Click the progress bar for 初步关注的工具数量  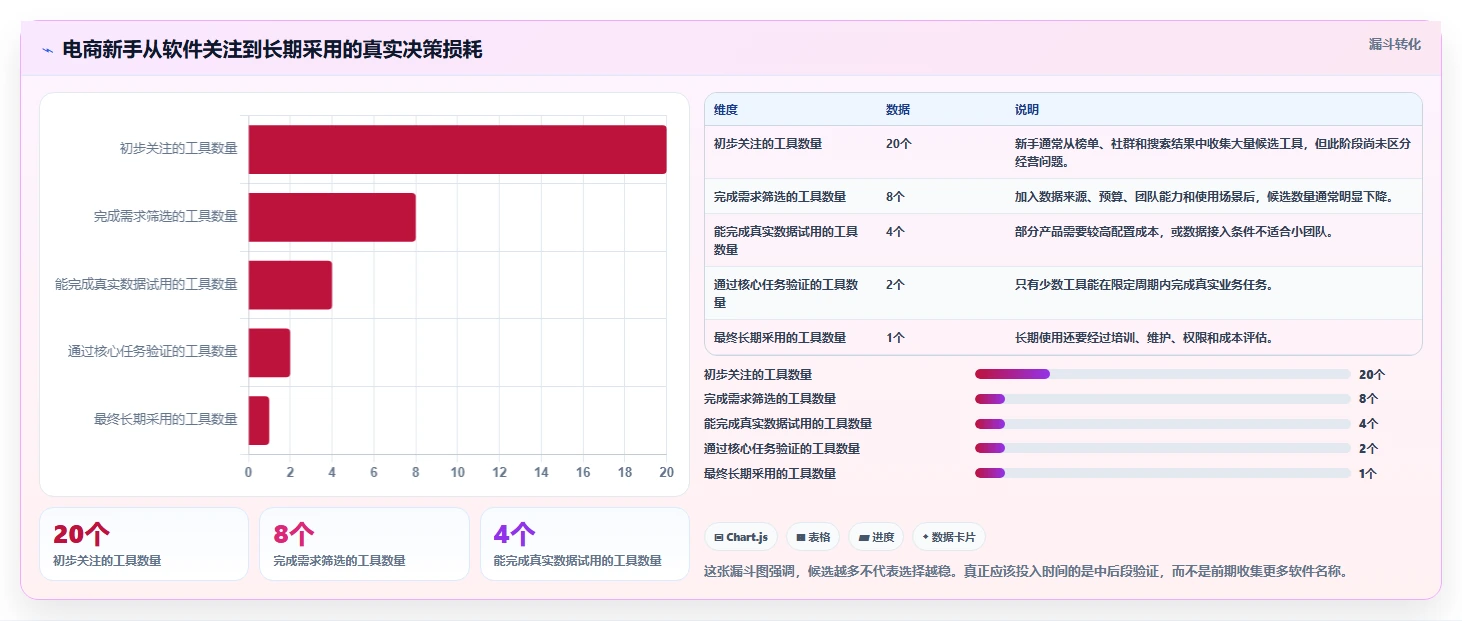click(x=1163, y=374)
